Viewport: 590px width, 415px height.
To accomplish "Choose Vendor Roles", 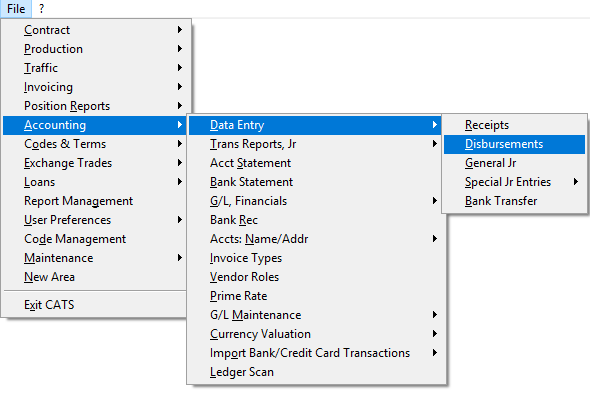I will pos(316,277).
